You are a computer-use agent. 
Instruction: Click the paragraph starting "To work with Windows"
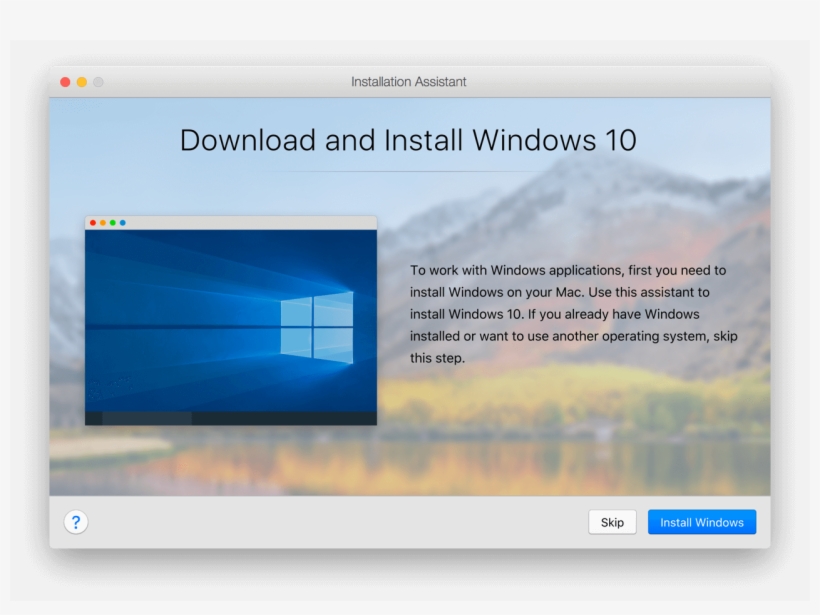point(574,314)
